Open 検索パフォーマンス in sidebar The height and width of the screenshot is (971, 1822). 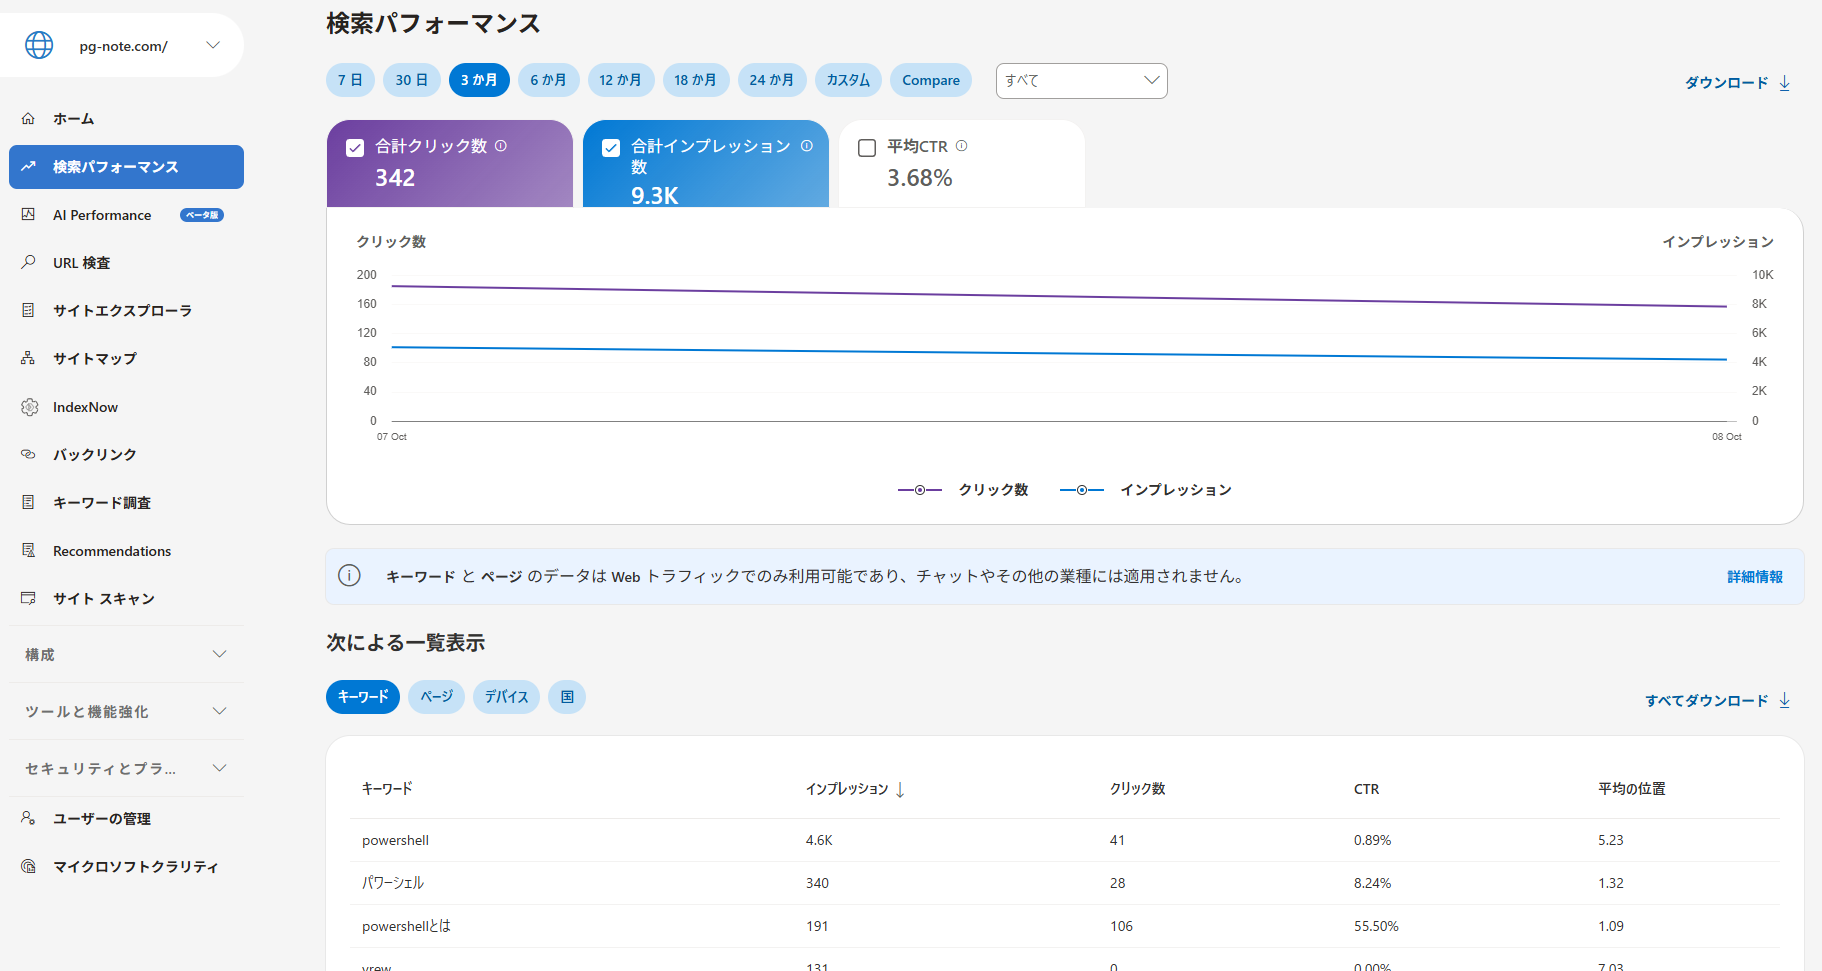(x=126, y=167)
